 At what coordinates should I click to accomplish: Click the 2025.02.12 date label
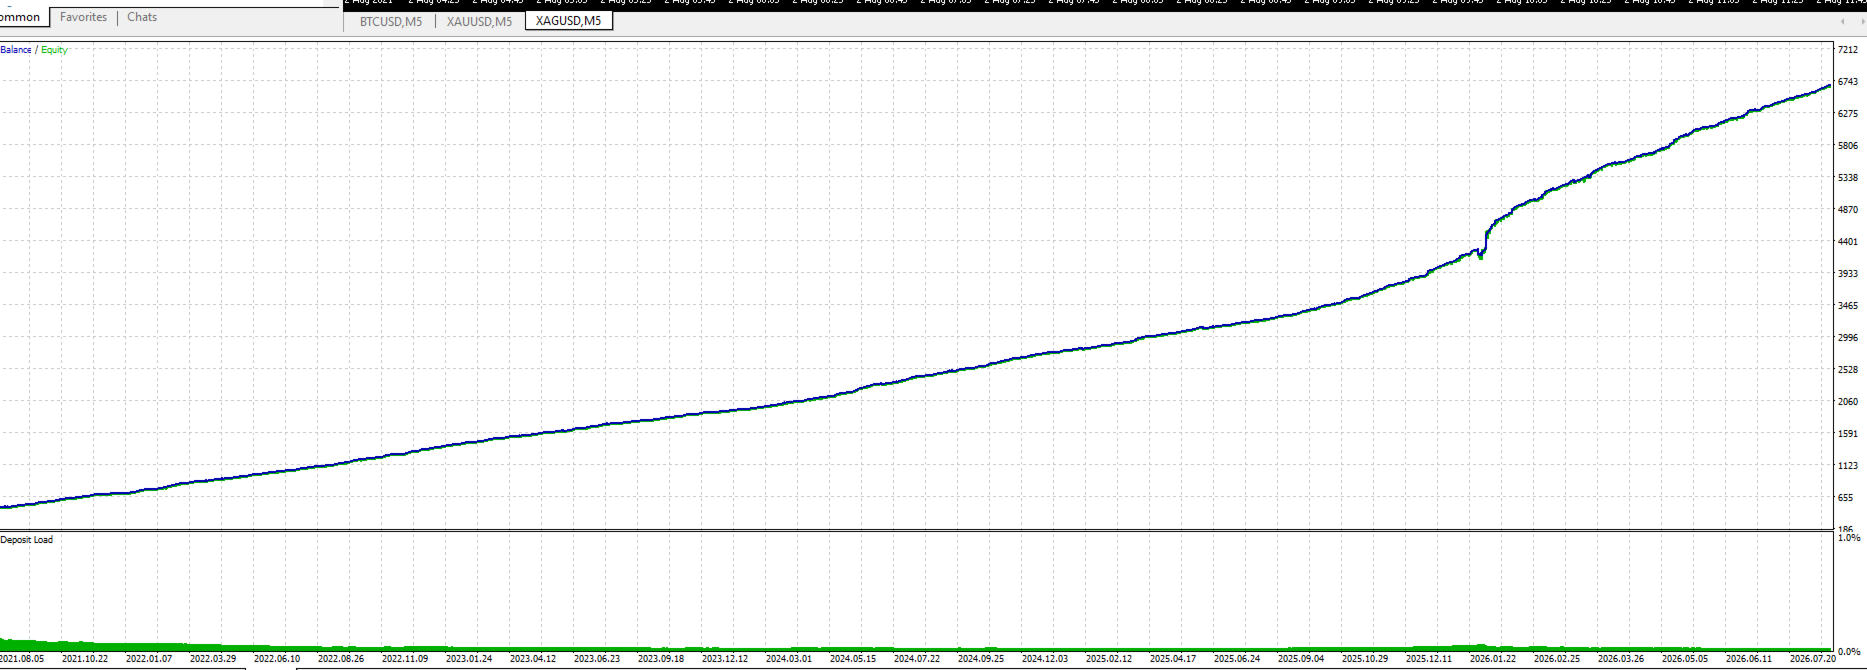[x=1109, y=659]
